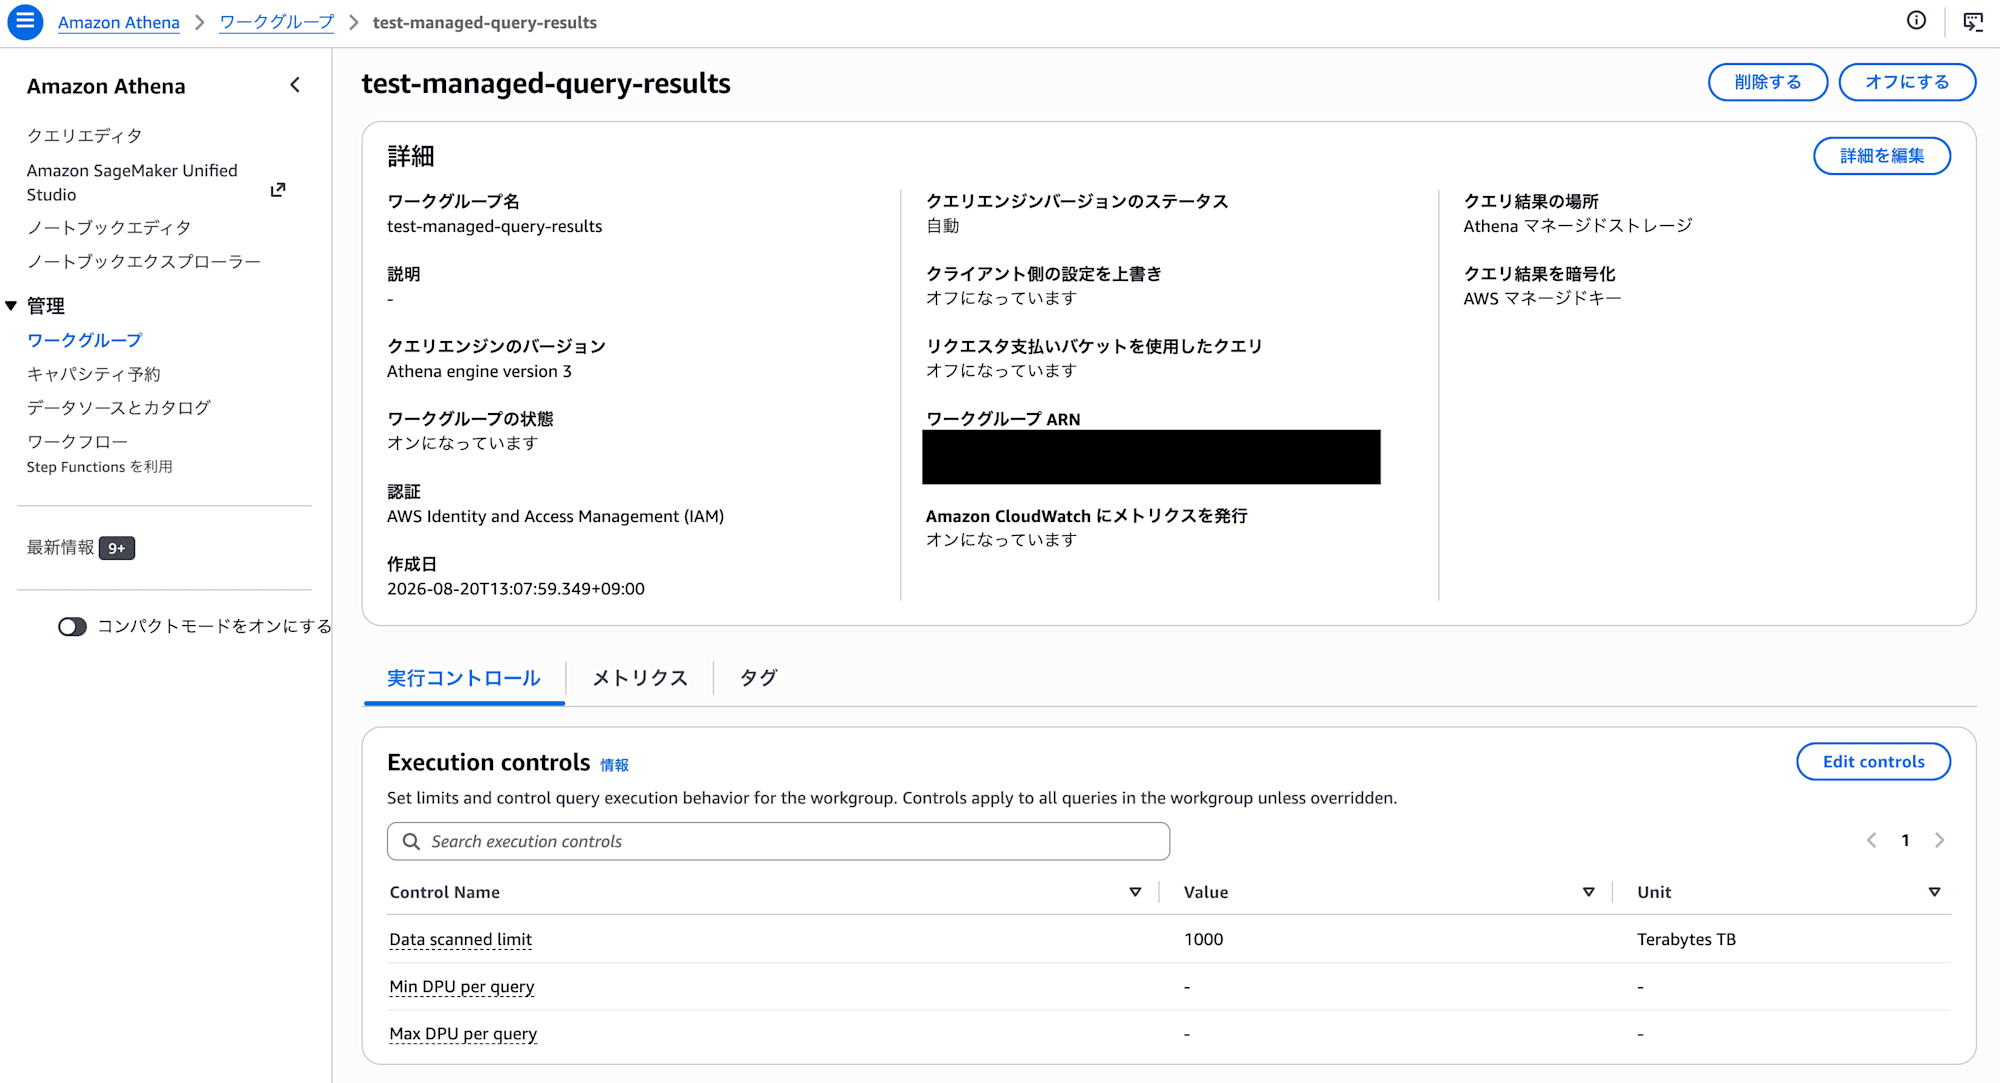Click the Min DPU per query control name
The width and height of the screenshot is (2000, 1083).
(x=462, y=987)
